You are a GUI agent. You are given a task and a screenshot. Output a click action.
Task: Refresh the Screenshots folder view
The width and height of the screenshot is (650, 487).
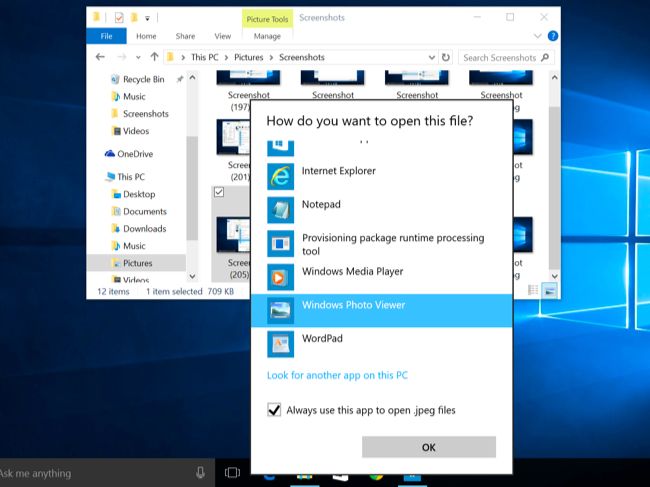(x=446, y=58)
